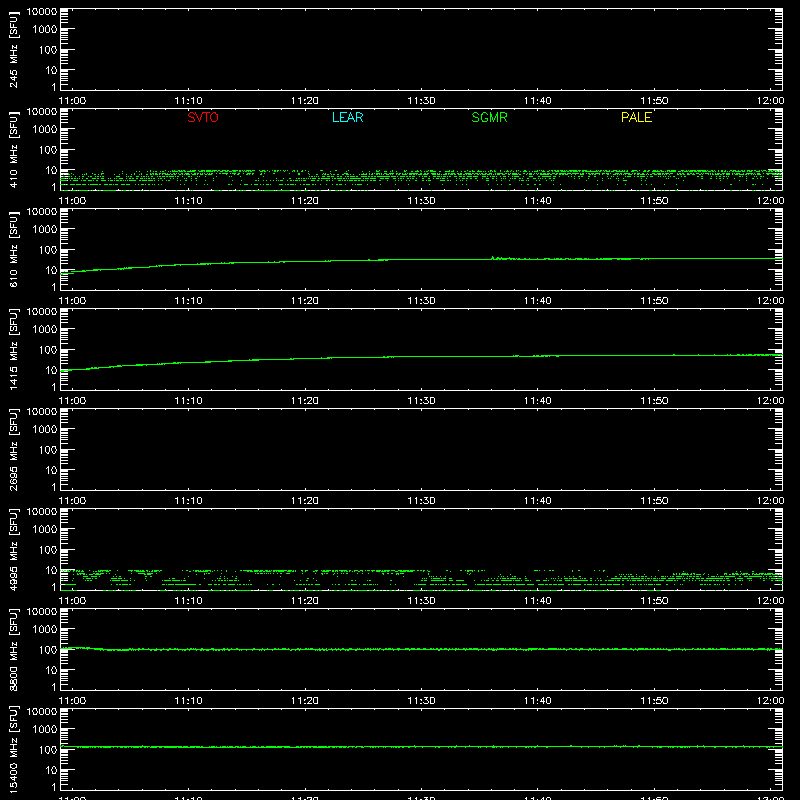Click the 10 tick of the 15400 MHz panel
Screen dimensions: 800x800
click(x=52, y=770)
